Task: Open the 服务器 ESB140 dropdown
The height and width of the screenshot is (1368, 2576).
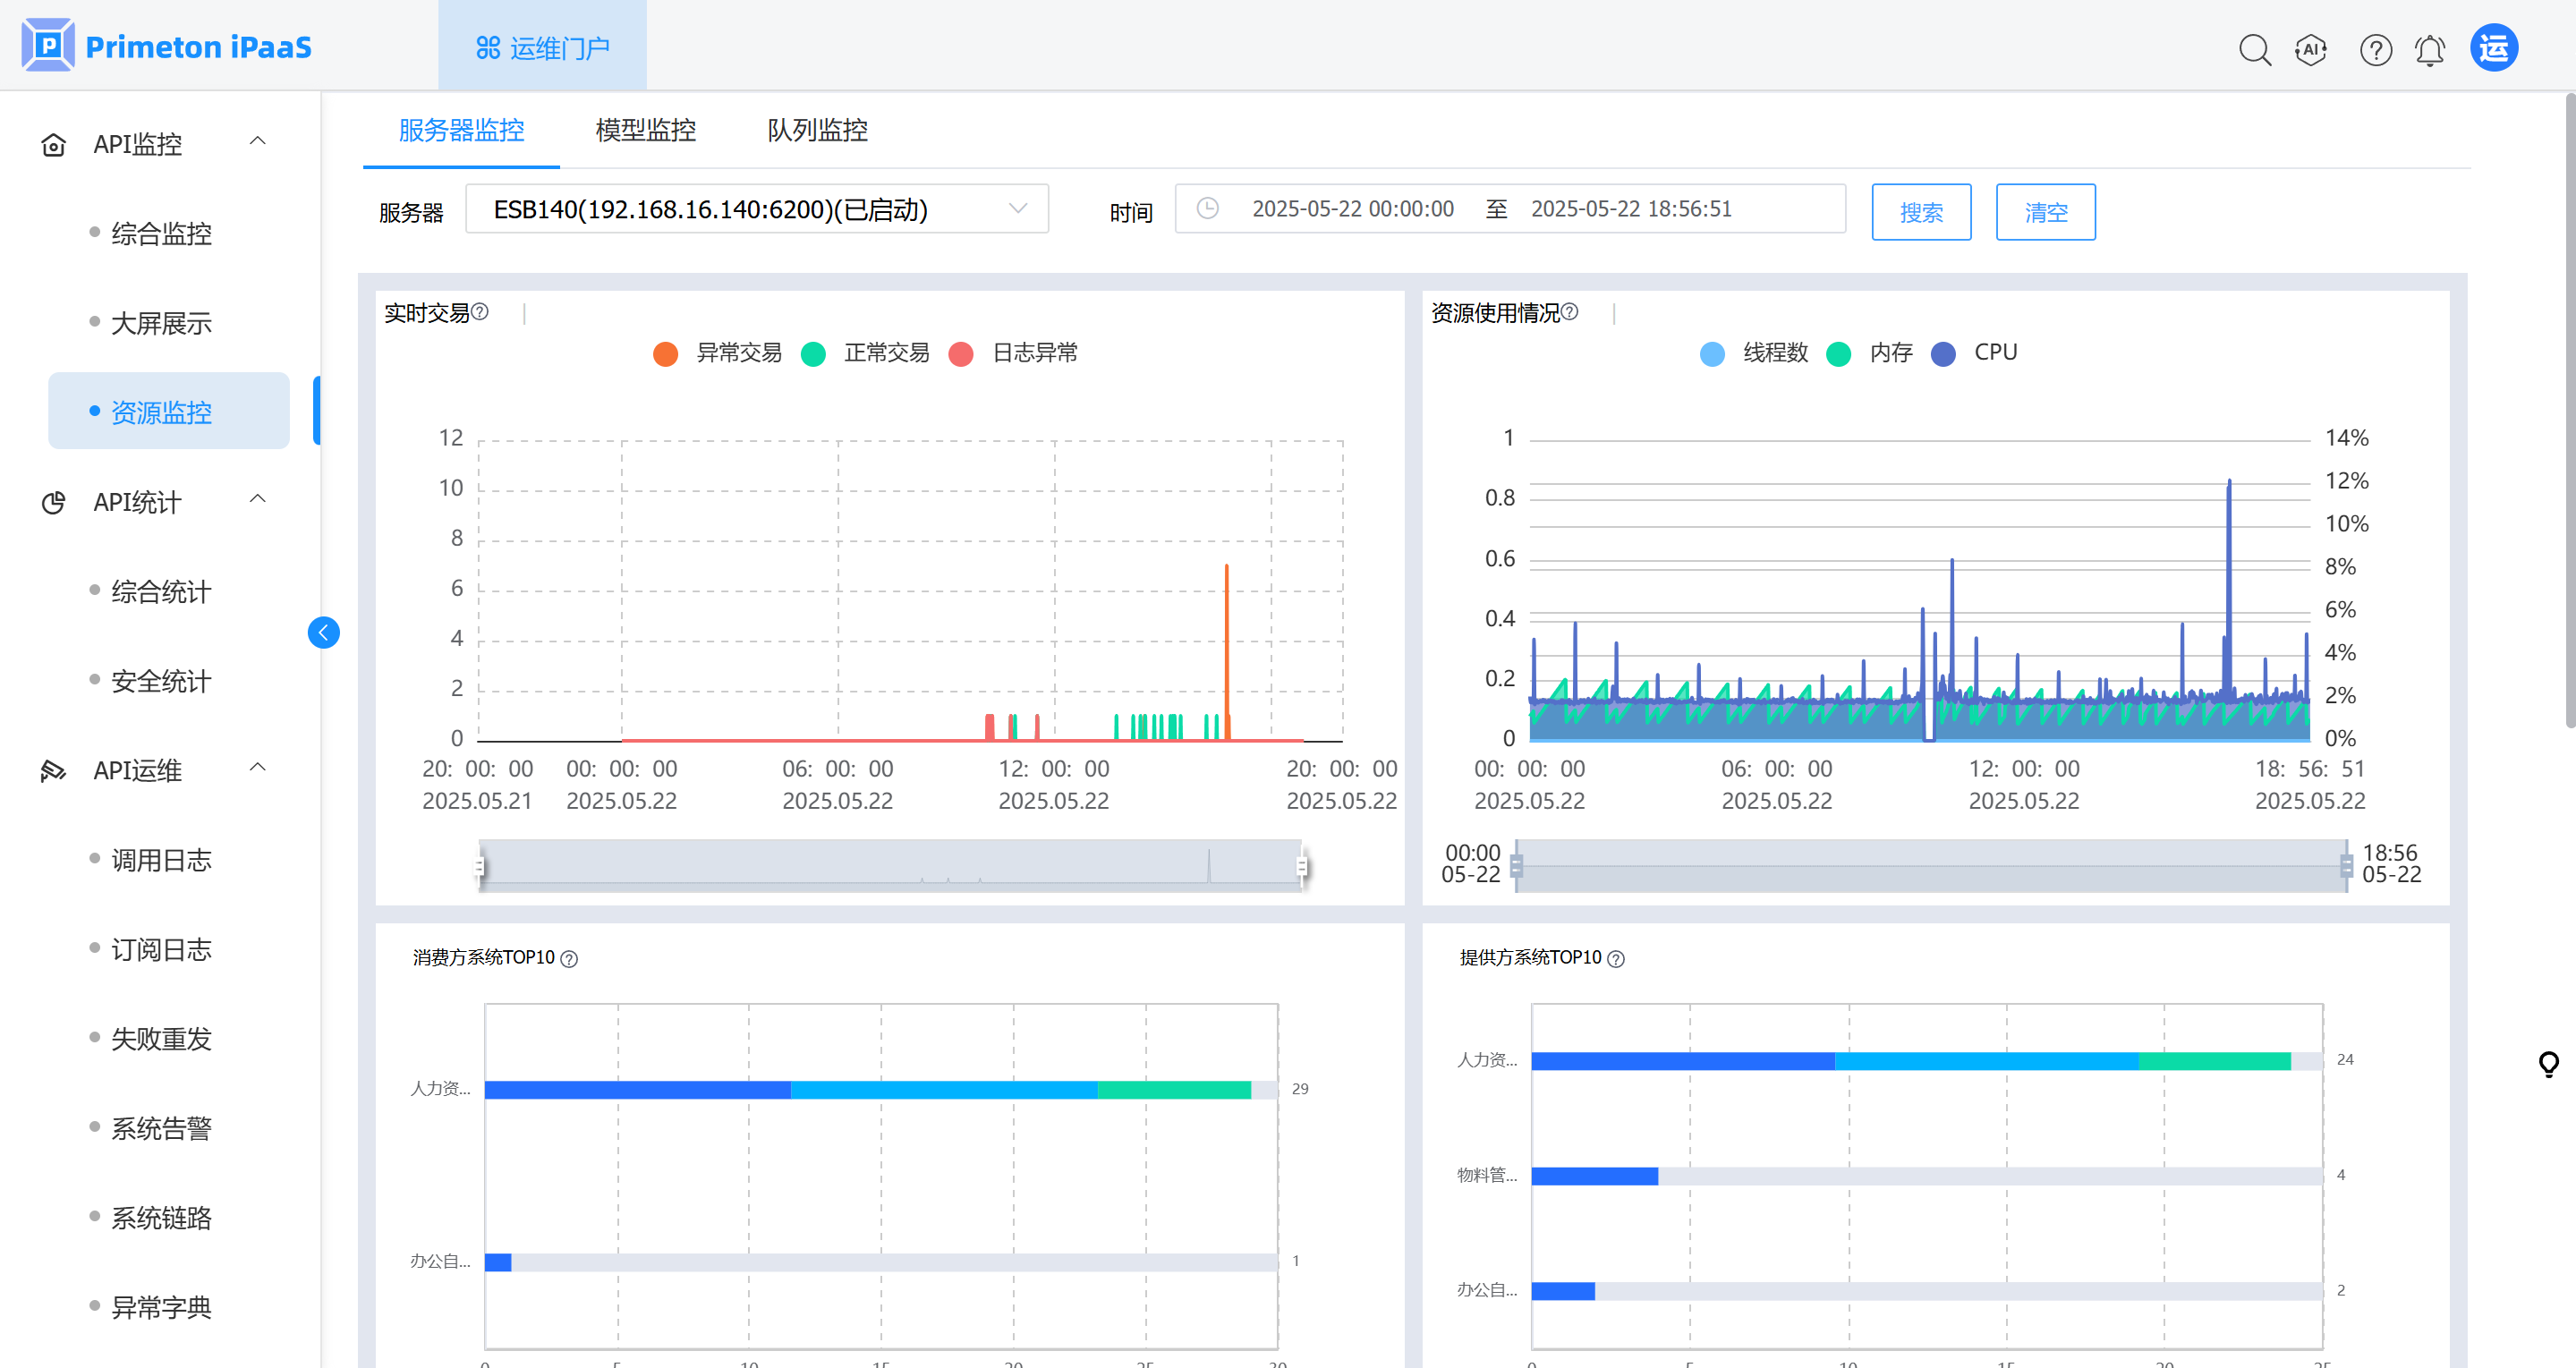Action: click(757, 209)
